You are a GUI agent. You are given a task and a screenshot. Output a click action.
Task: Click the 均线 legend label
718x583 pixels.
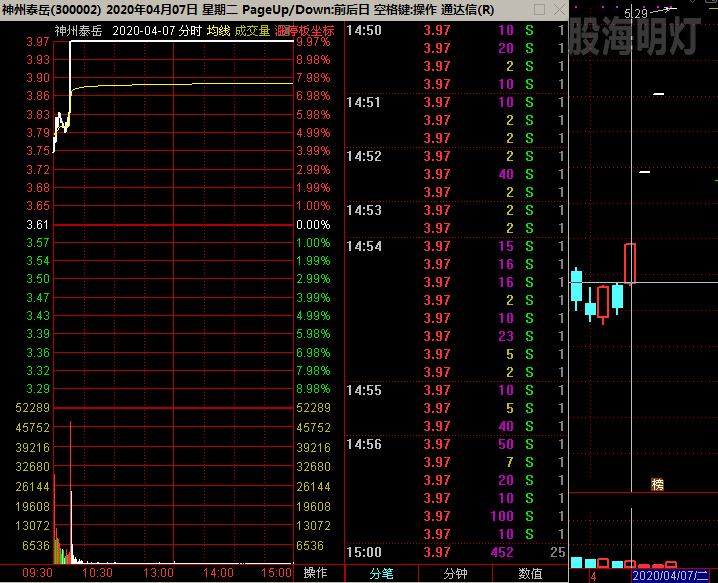(218, 31)
